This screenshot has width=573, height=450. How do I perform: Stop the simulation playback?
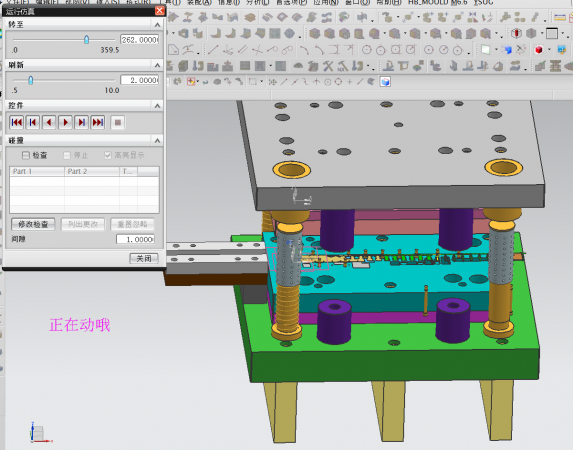(118, 122)
